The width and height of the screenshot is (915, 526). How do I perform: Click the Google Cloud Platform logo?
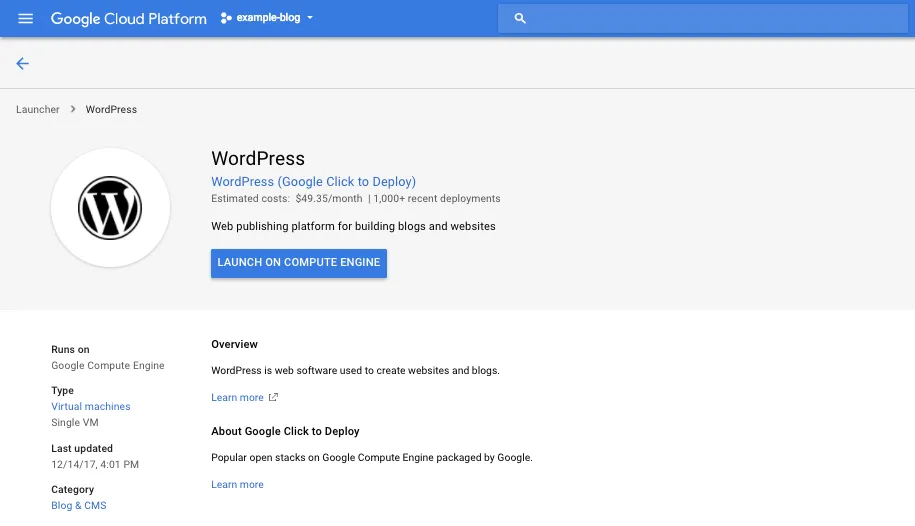pos(128,19)
